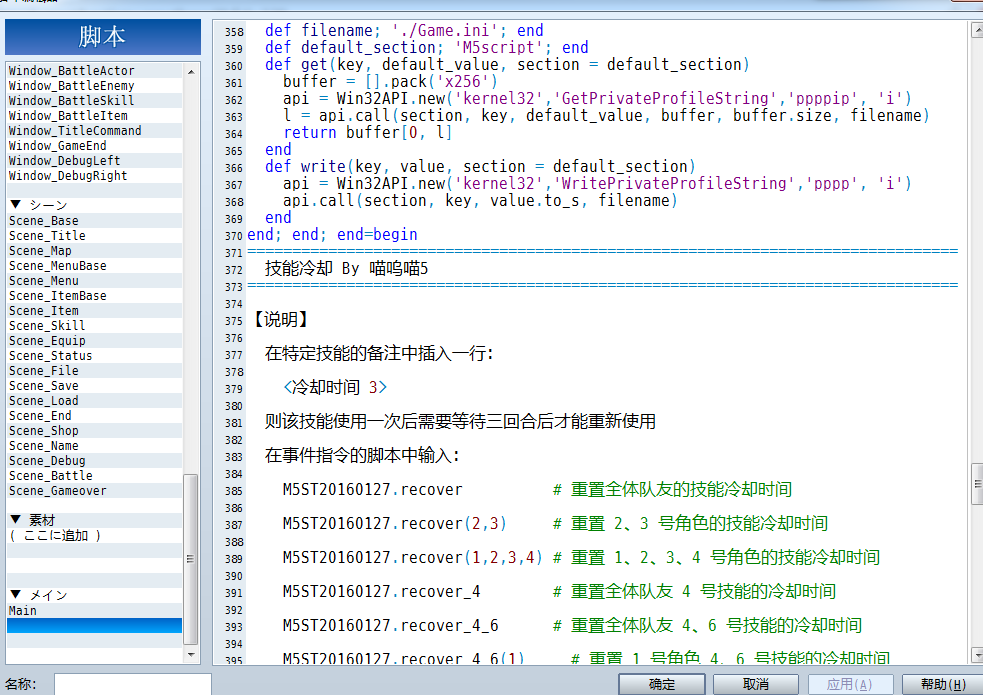
Task: Collapse the シーン section triangle
Action: [x=16, y=205]
